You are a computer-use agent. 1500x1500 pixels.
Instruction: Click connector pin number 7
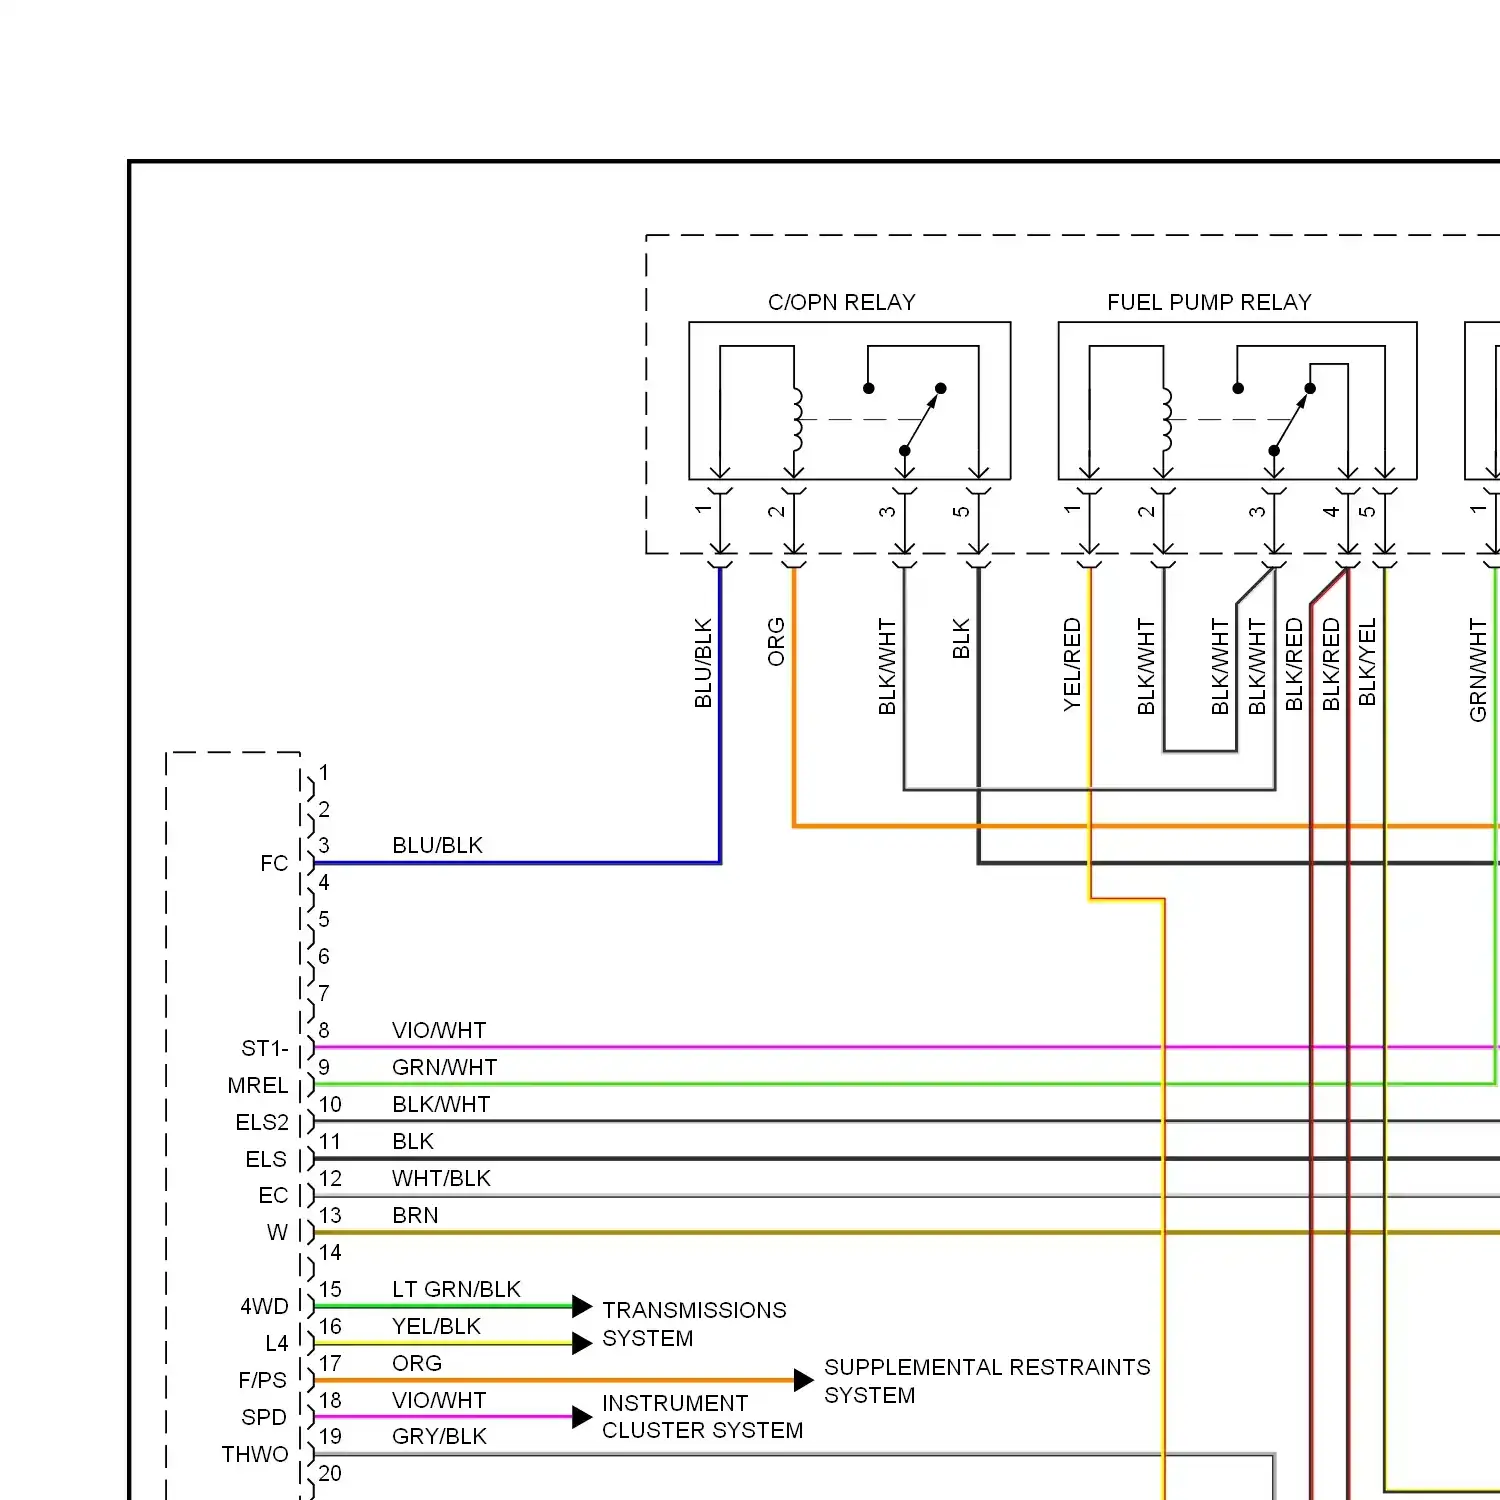[x=324, y=993]
